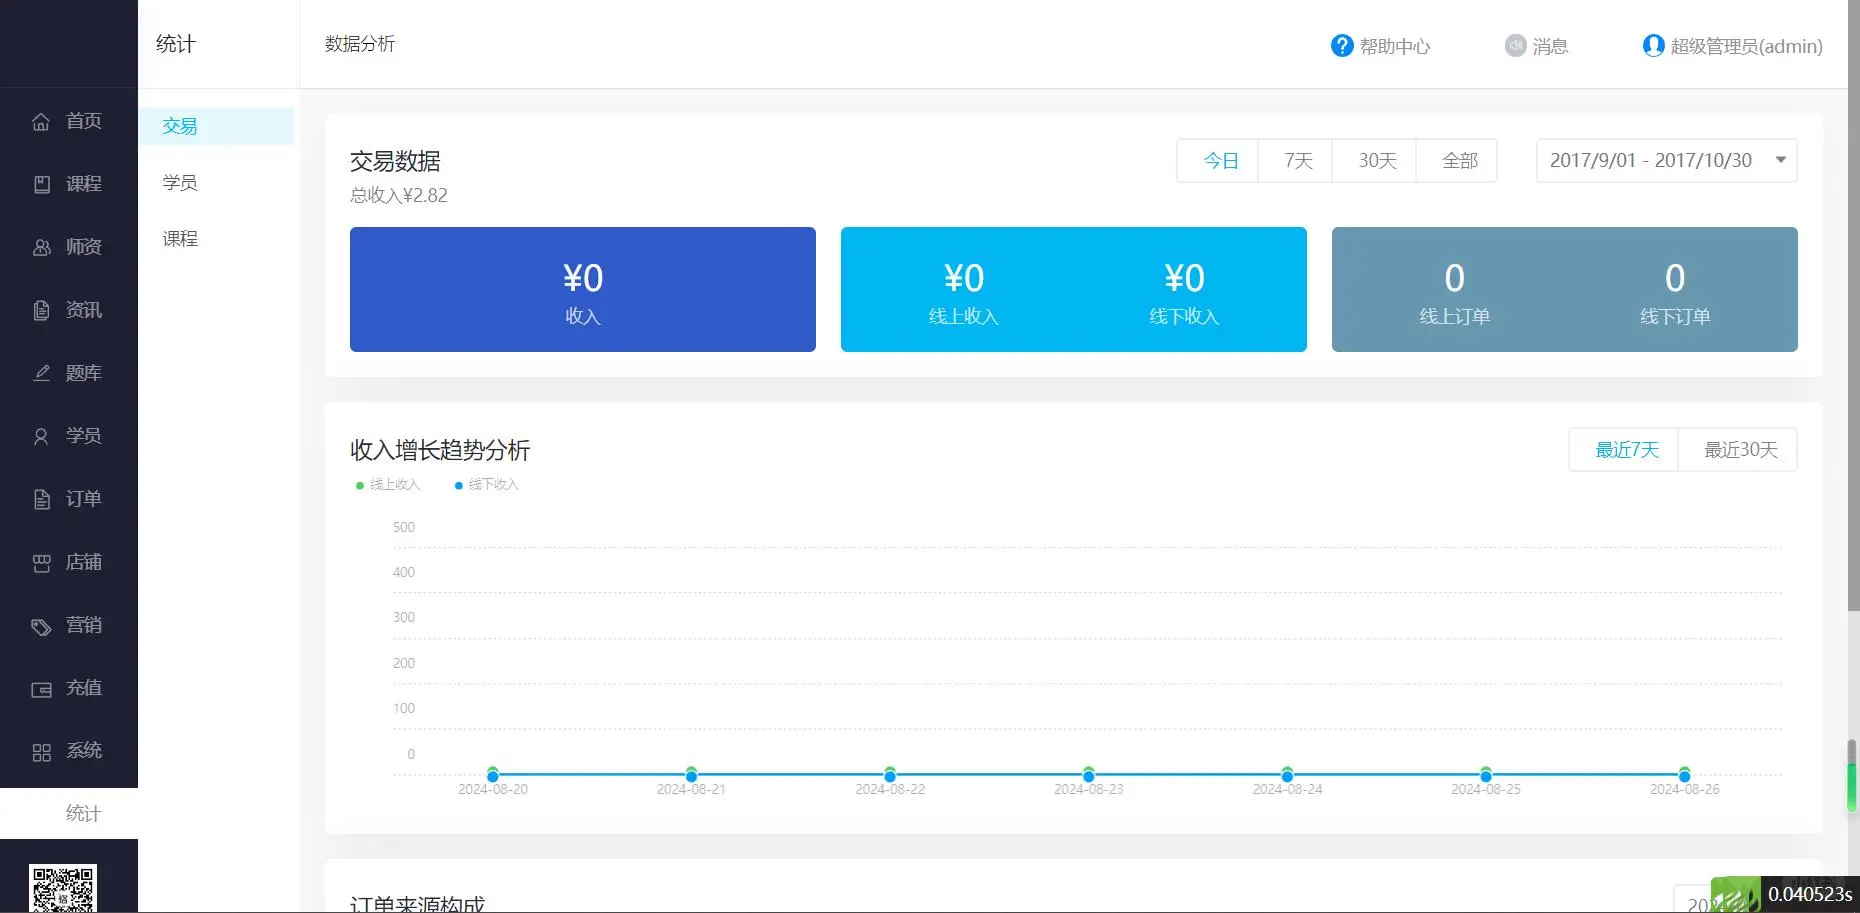The width and height of the screenshot is (1860, 913).
Task: Click the chart data point for 2024-08-22
Action: (890, 775)
